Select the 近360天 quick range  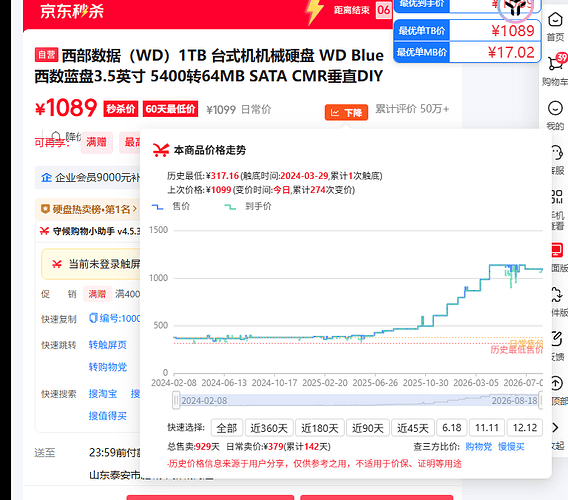coord(269,428)
